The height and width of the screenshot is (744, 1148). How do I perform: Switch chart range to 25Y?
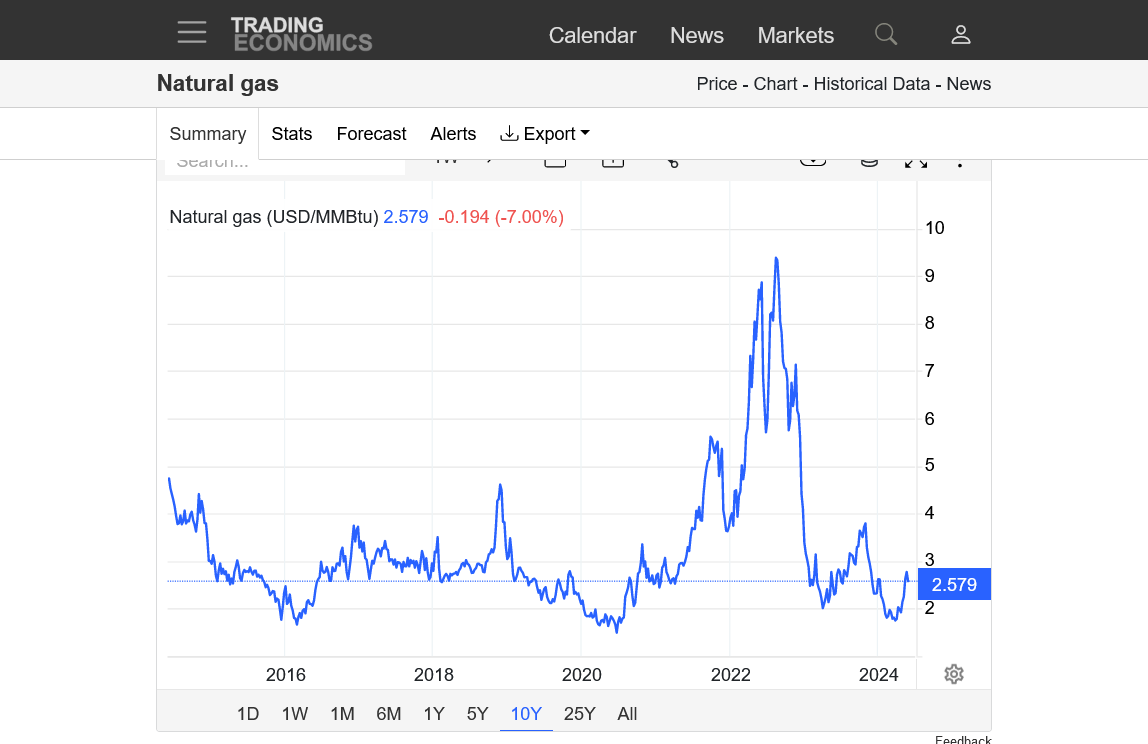579,714
